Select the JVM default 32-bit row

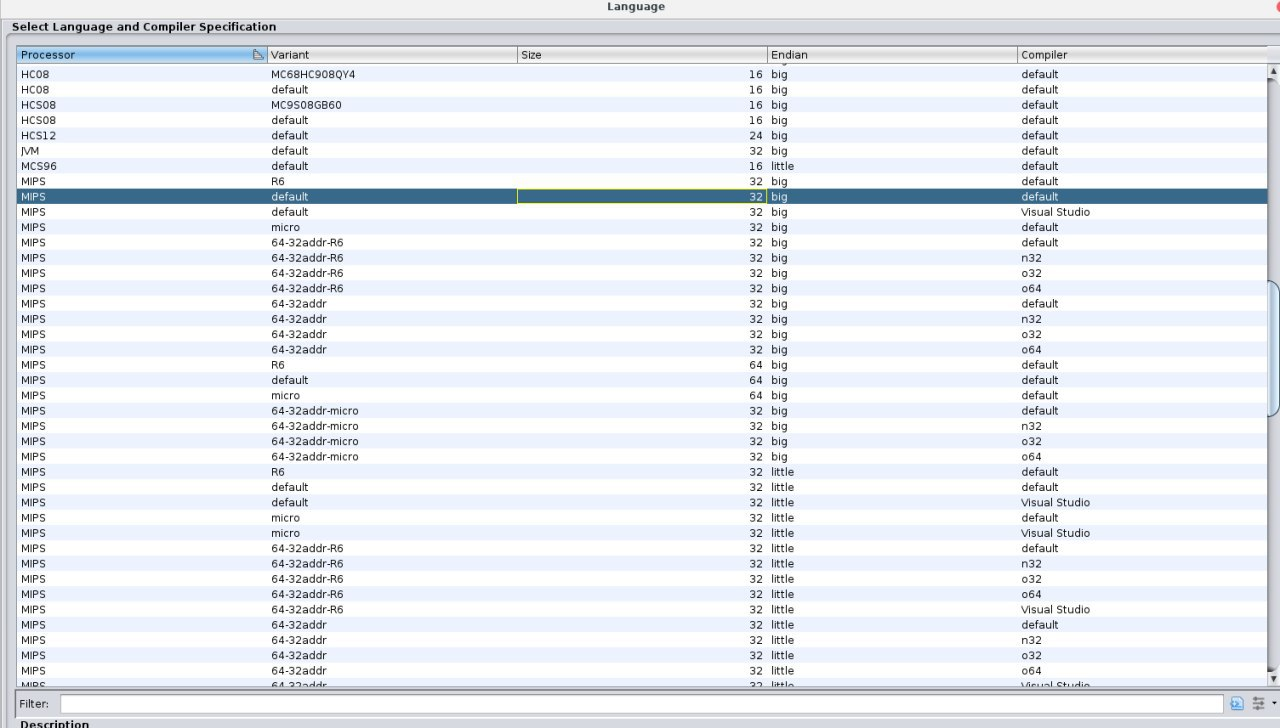(400, 150)
